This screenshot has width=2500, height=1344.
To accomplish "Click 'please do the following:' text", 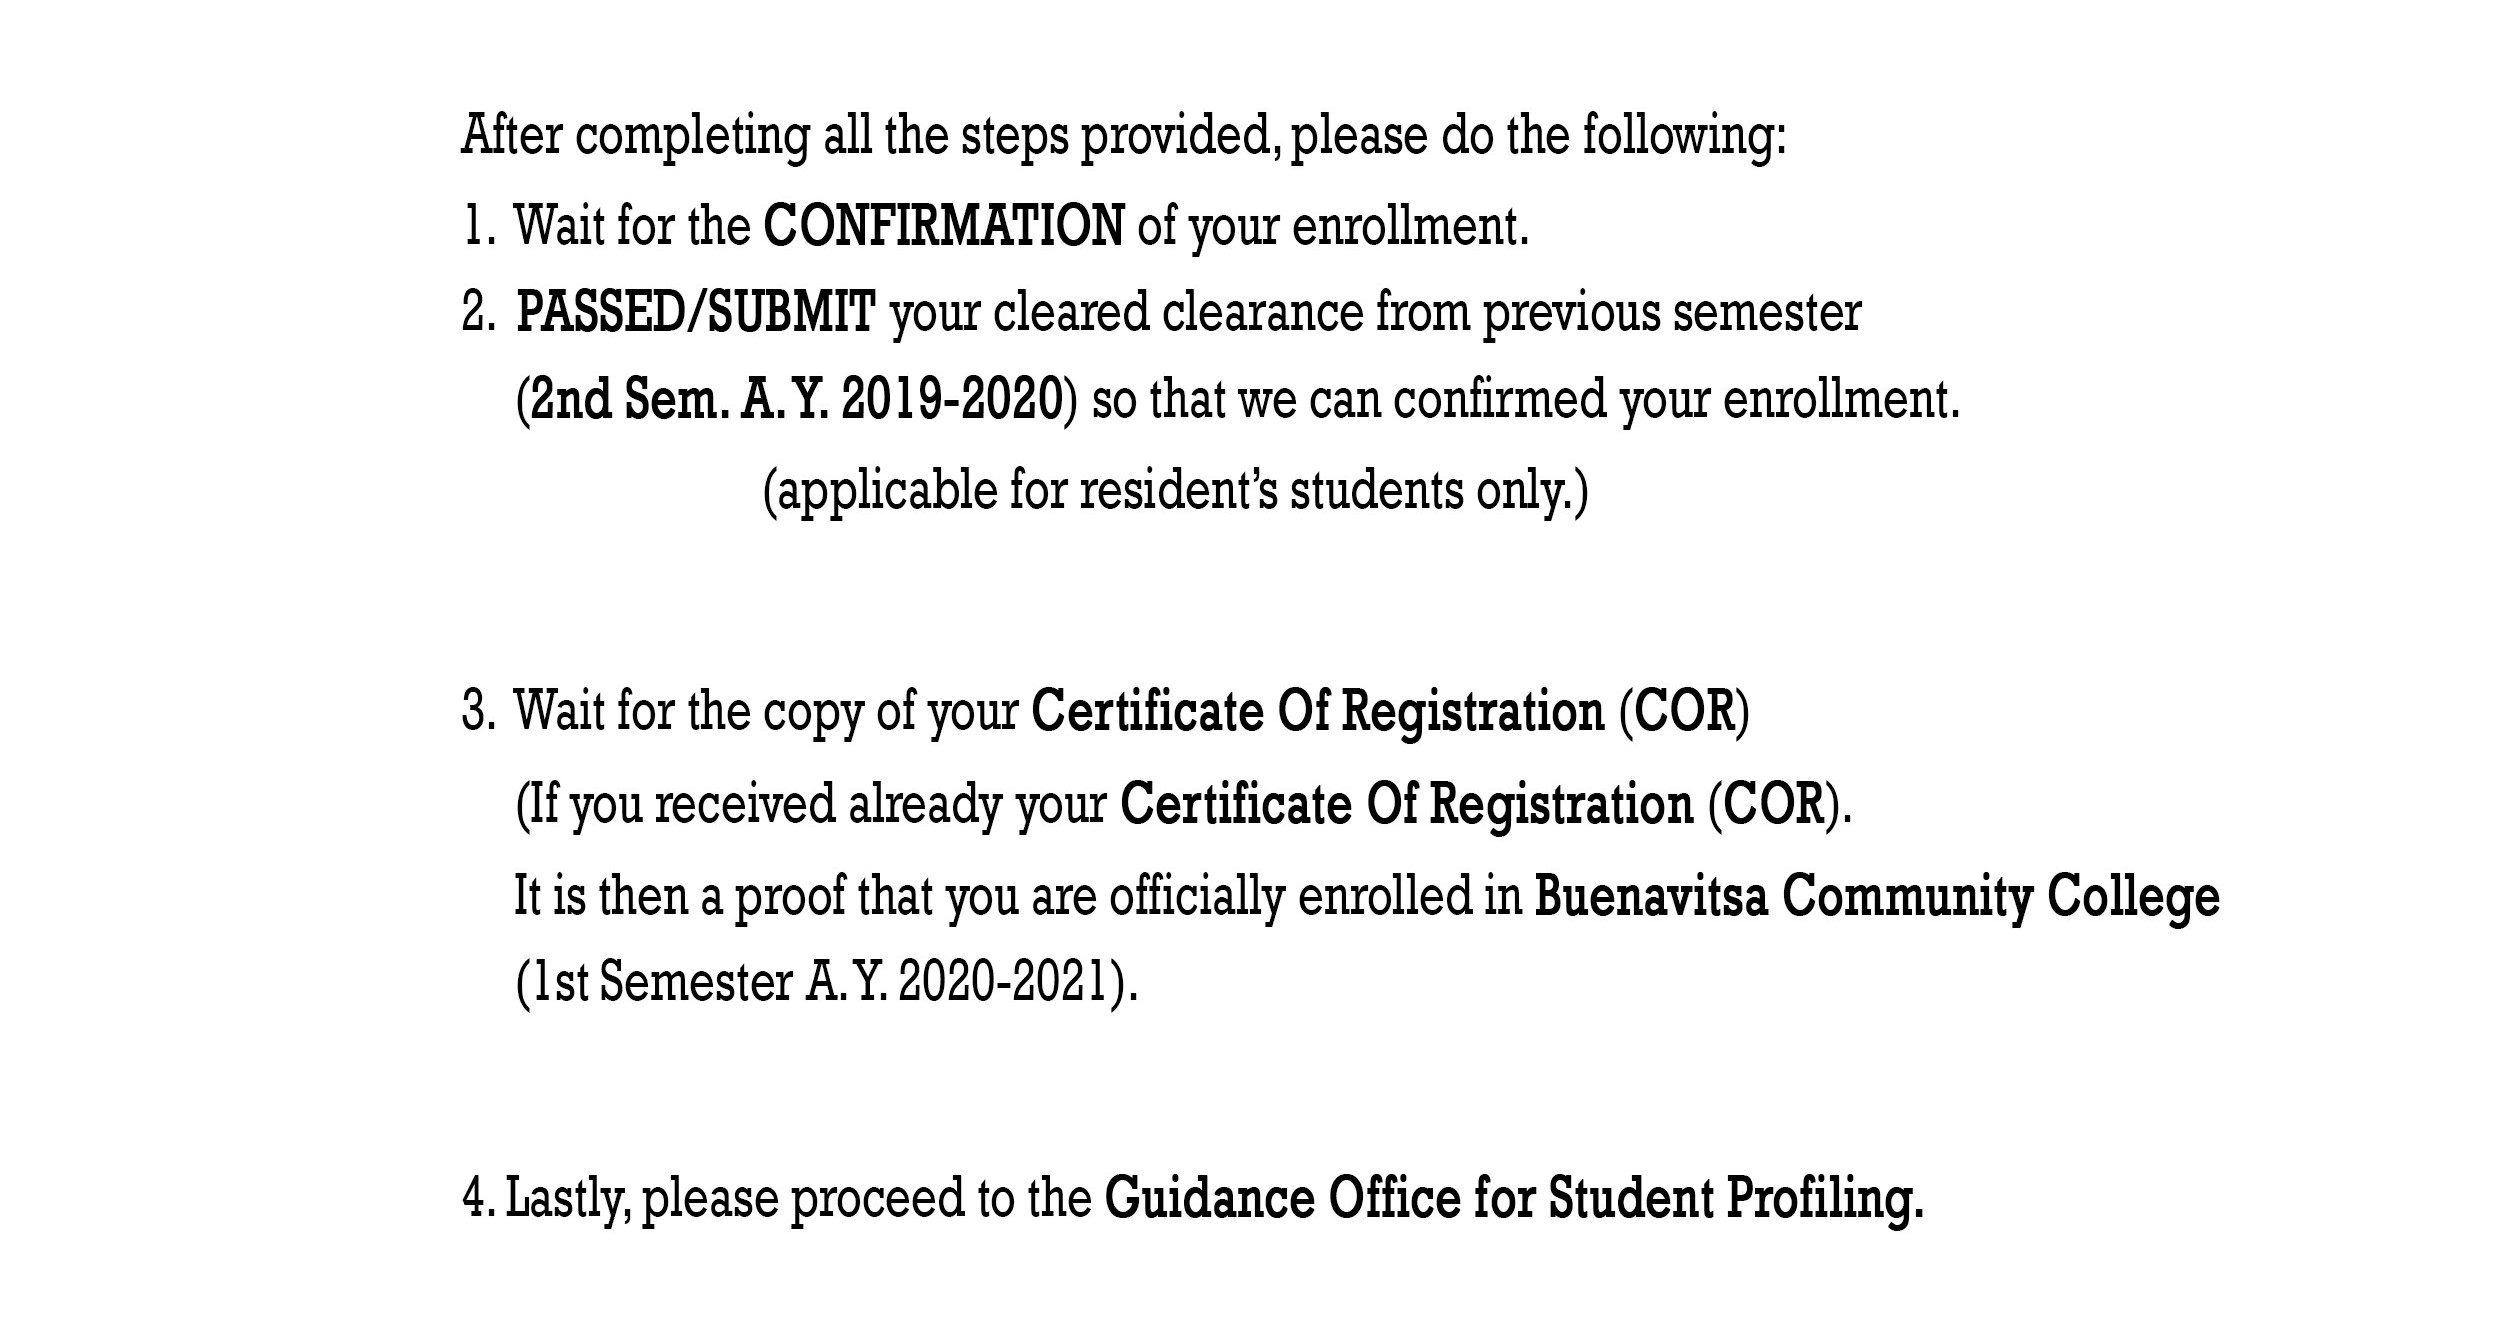I will (x=1537, y=136).
